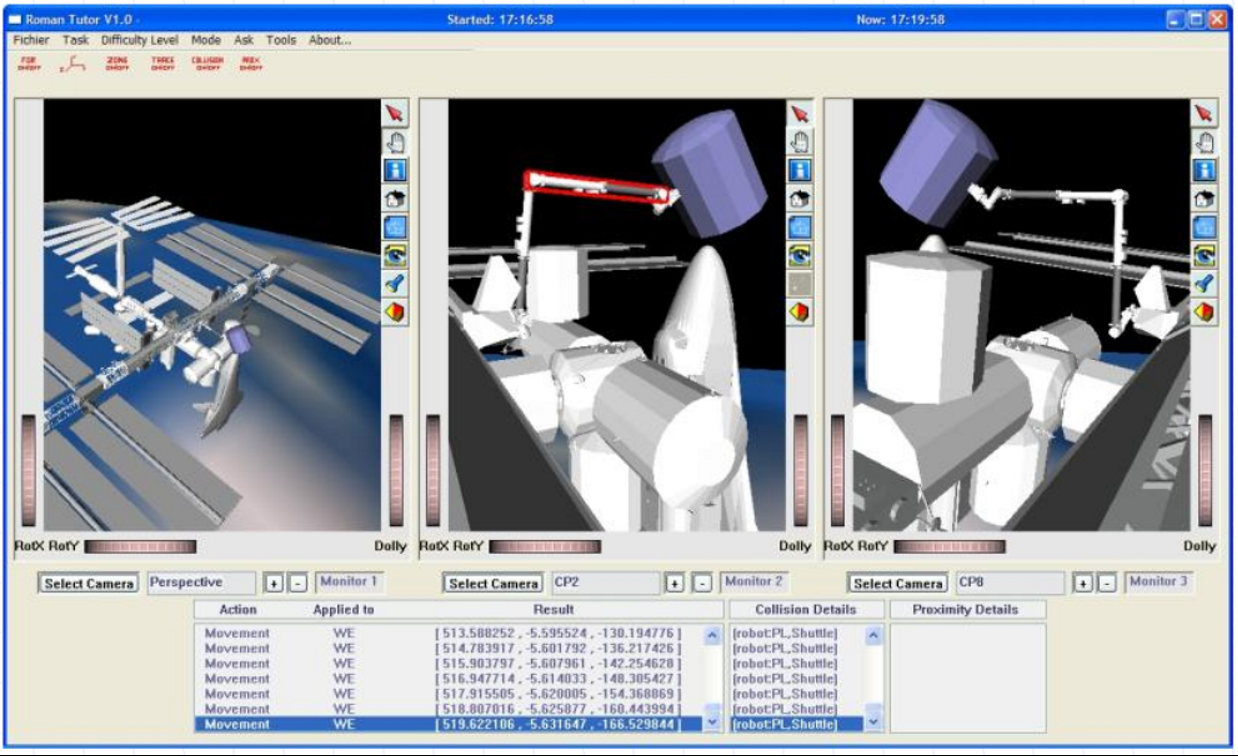Toggle COLLISION on/off in the toolbar
Viewport: 1238px width, 756px height.
(x=207, y=64)
